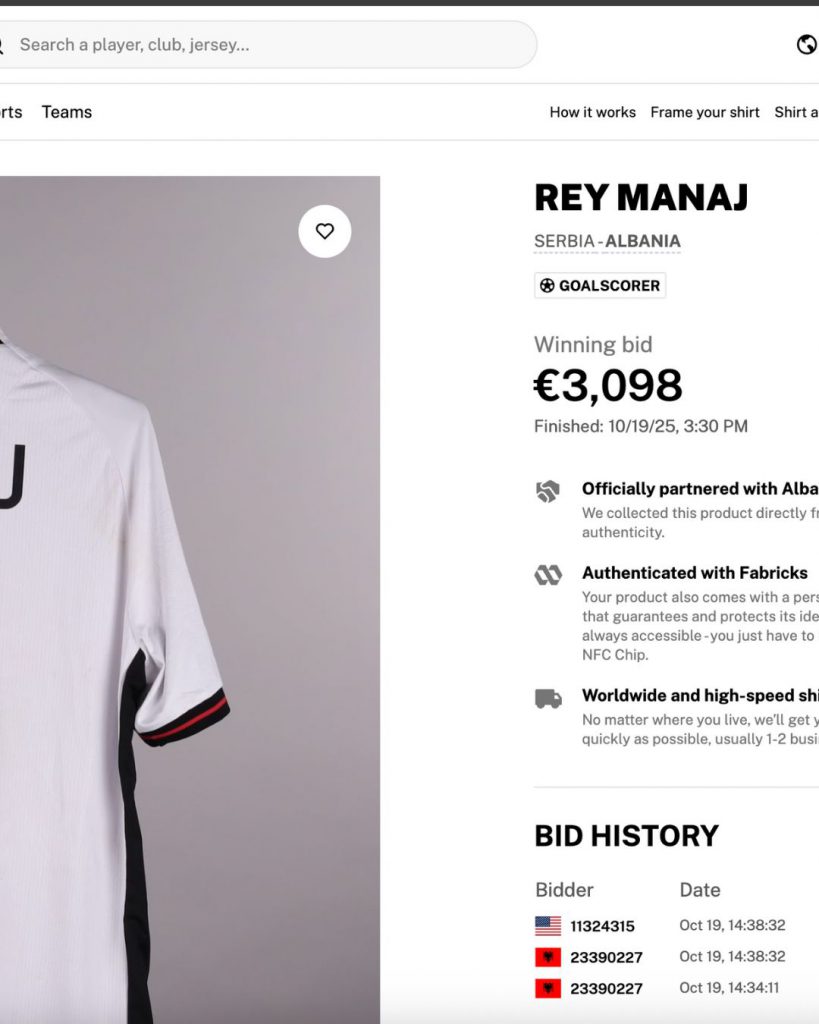Viewport: 819px width, 1024px height.
Task: Click the REY MANAJ product title
Action: [x=641, y=197]
